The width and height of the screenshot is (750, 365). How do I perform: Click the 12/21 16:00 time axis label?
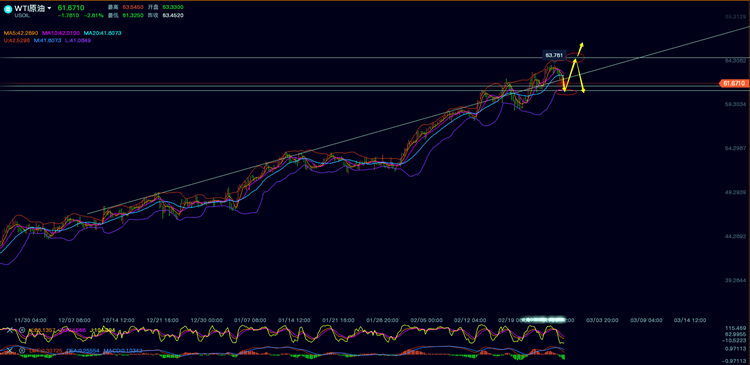point(163,320)
